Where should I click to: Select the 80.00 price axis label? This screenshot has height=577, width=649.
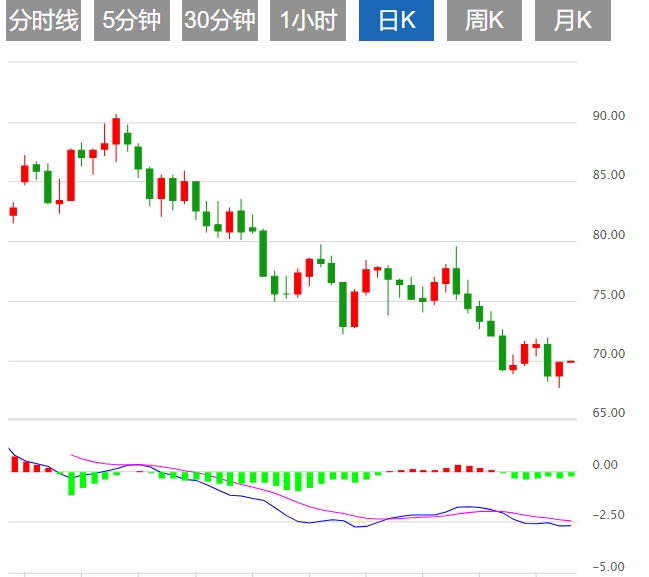608,235
